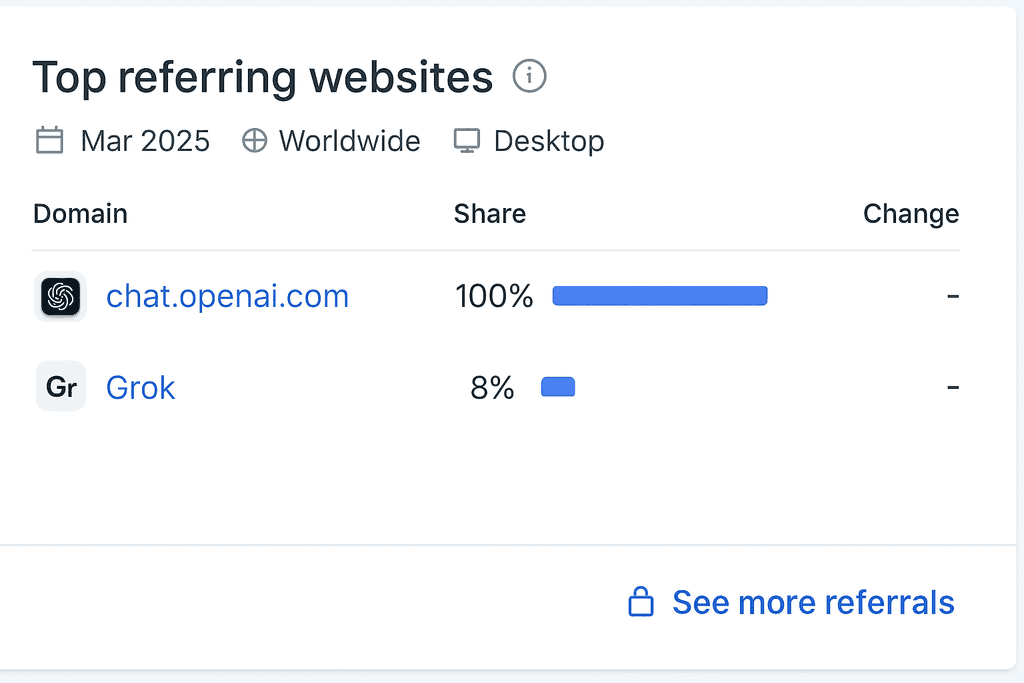This screenshot has width=1024, height=683.
Task: Select See more referrals link
Action: (x=813, y=602)
